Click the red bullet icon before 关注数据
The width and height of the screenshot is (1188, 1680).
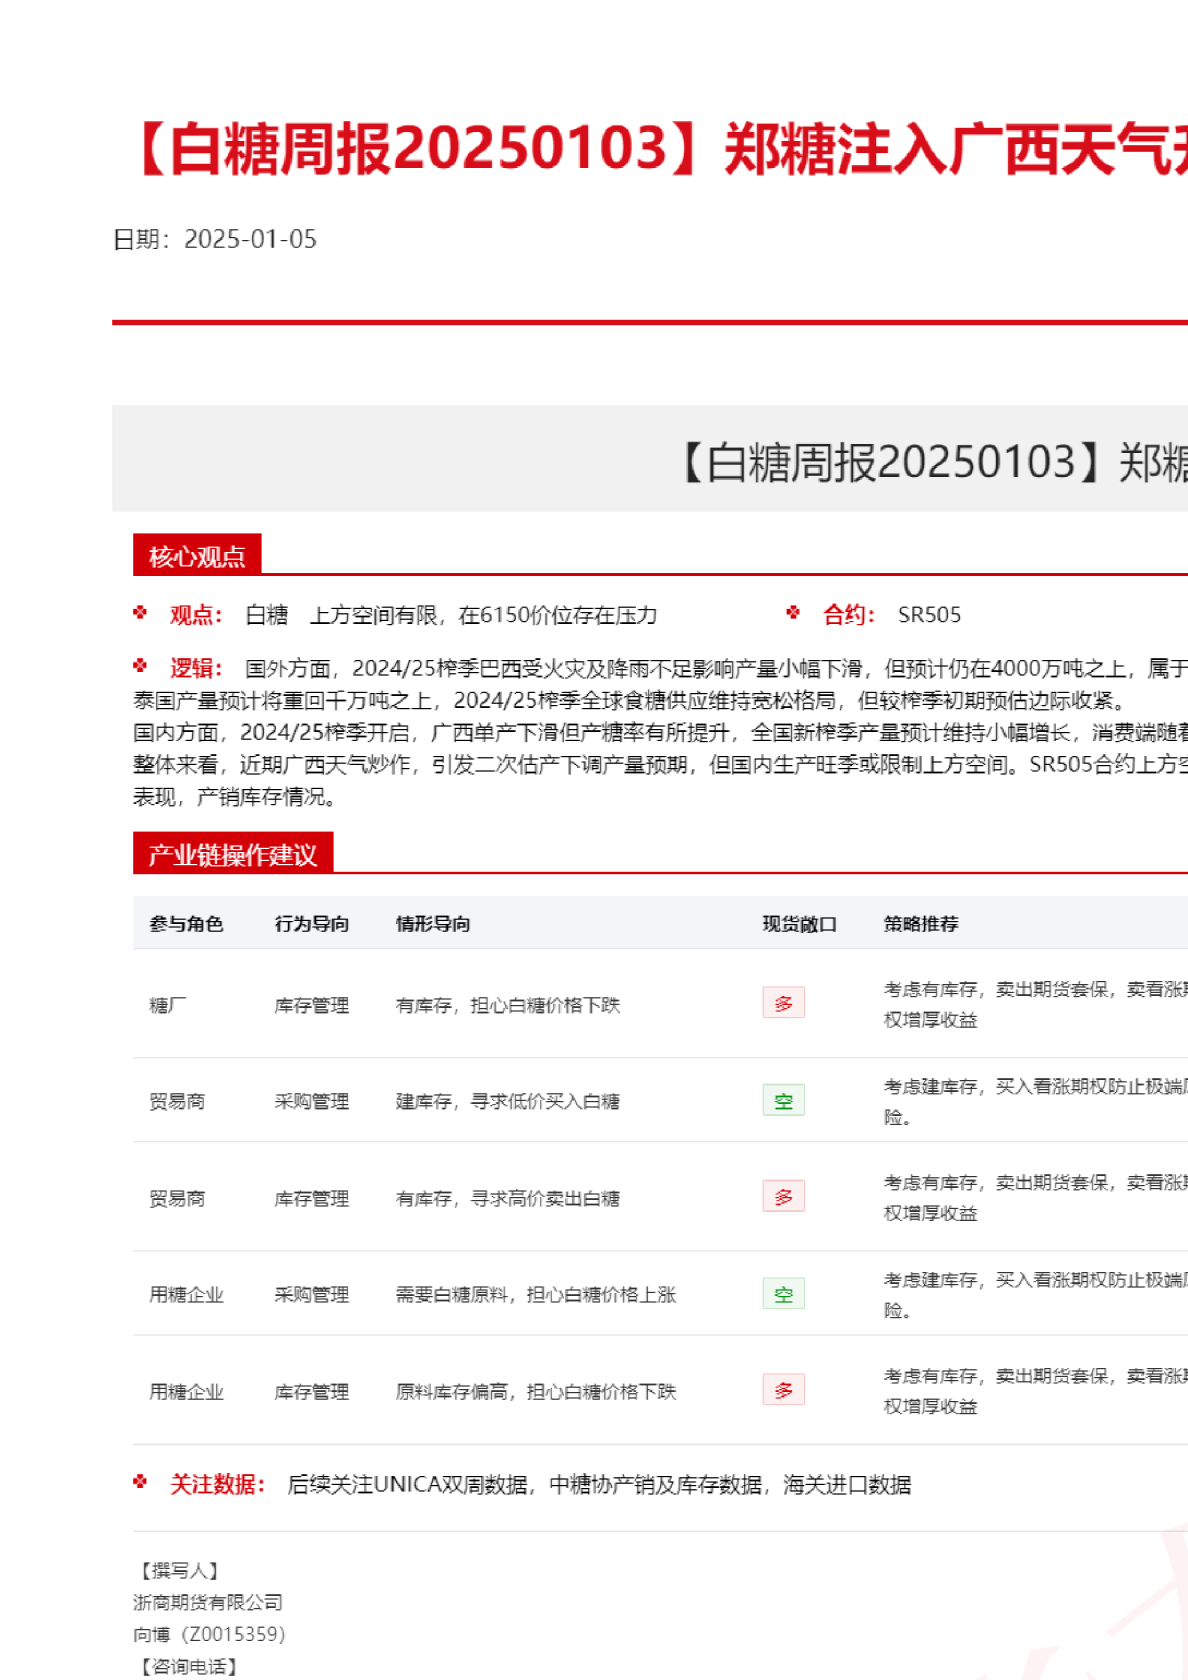[140, 1482]
